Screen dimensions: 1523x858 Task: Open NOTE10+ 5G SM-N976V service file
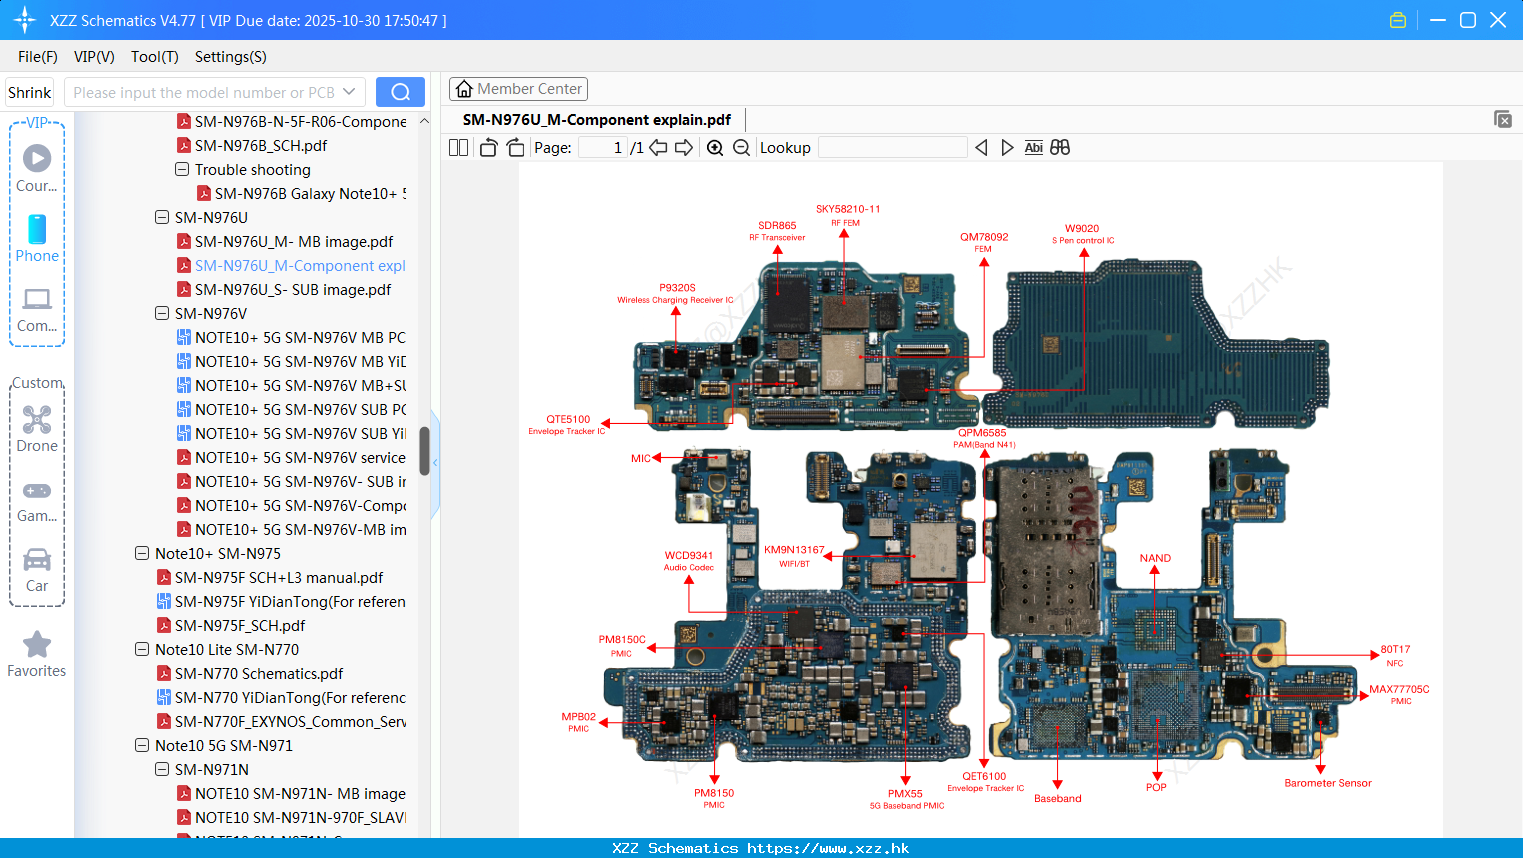pos(300,458)
